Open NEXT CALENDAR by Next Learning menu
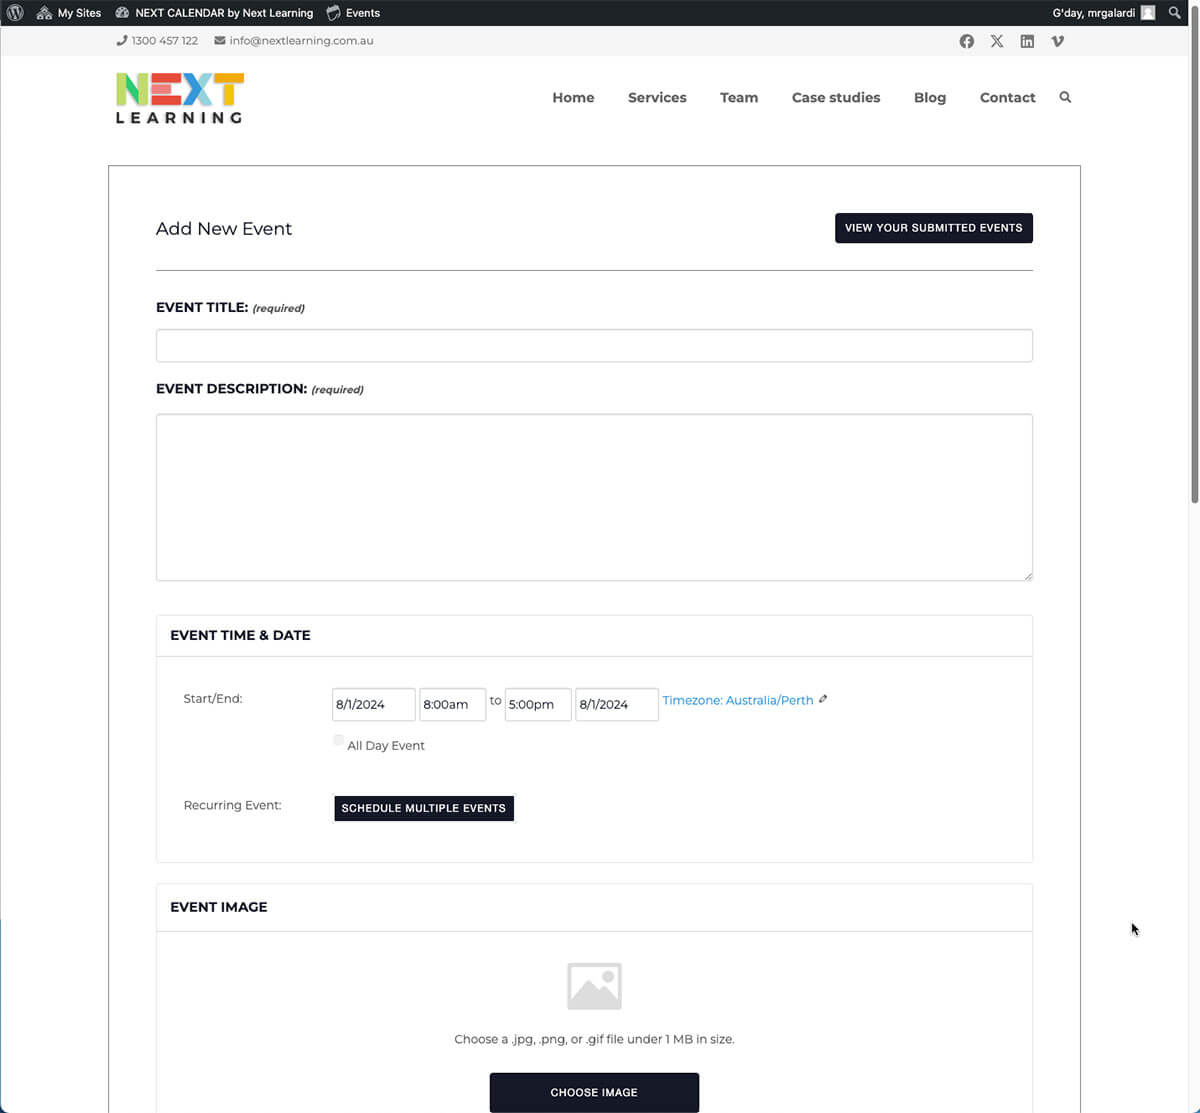The width and height of the screenshot is (1200, 1113). click(x=214, y=13)
